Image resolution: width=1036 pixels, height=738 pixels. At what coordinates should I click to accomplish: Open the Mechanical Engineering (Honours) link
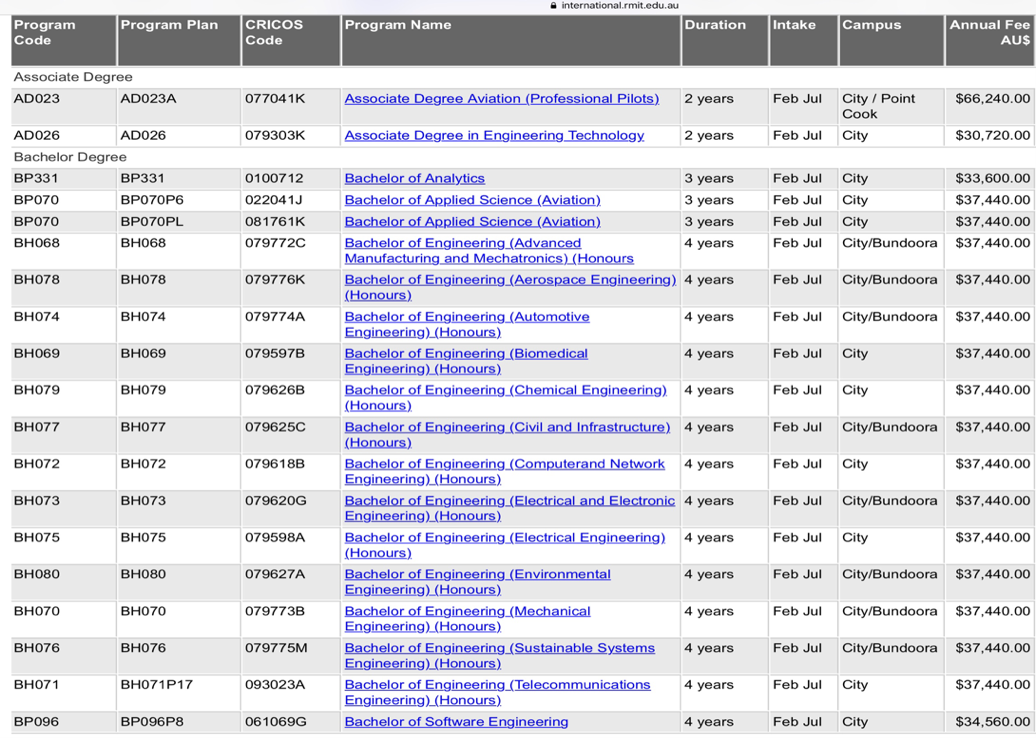coord(467,612)
